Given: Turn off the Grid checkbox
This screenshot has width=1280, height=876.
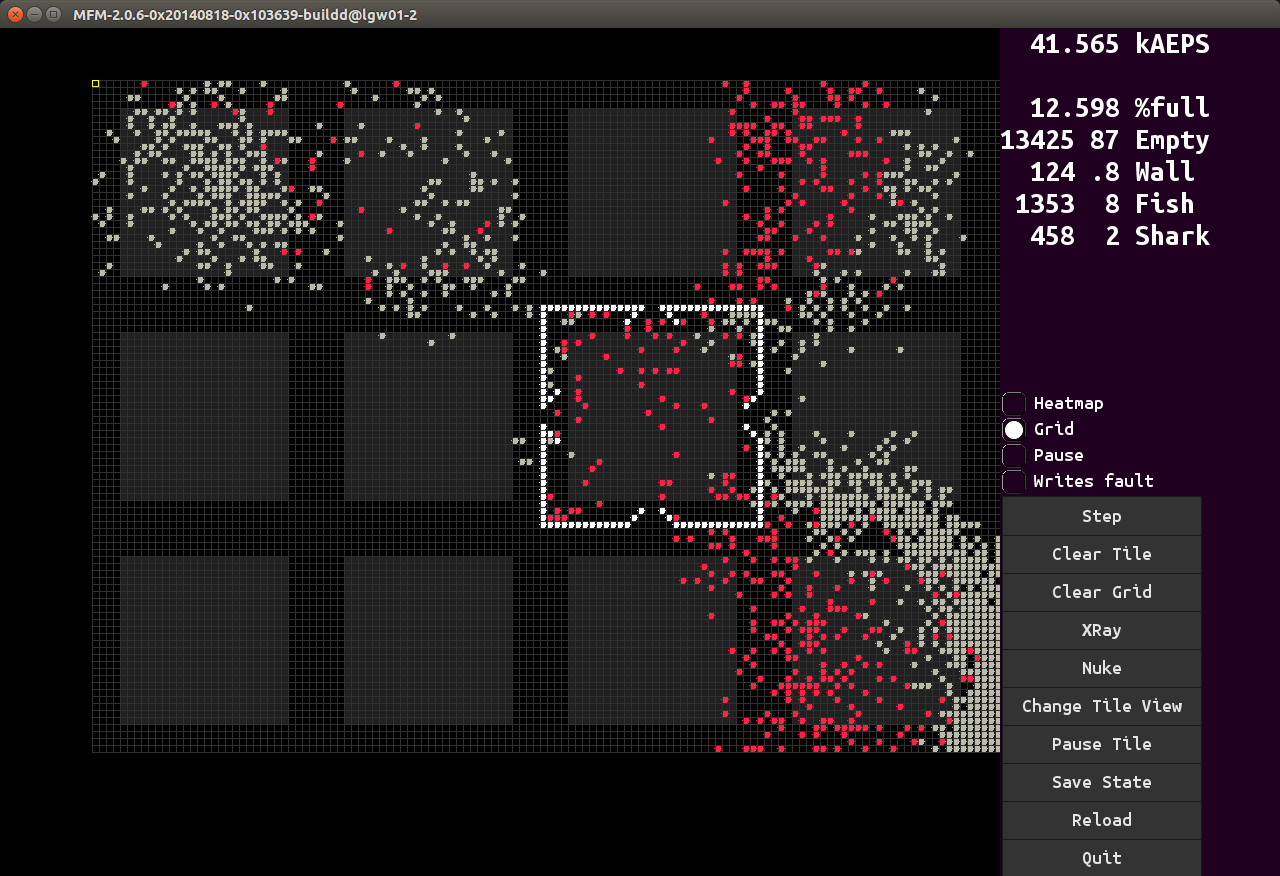Looking at the screenshot, I should [1014, 430].
